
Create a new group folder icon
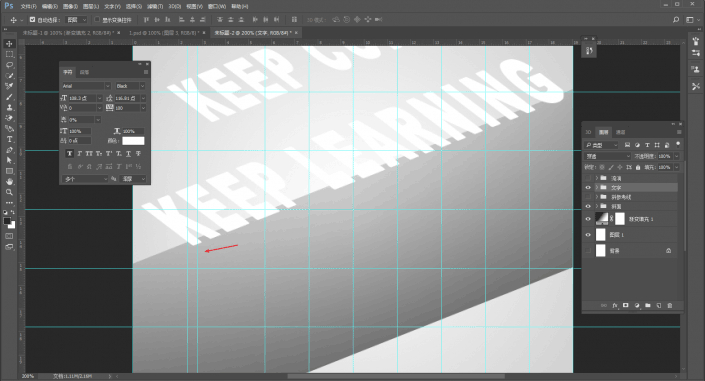648,305
